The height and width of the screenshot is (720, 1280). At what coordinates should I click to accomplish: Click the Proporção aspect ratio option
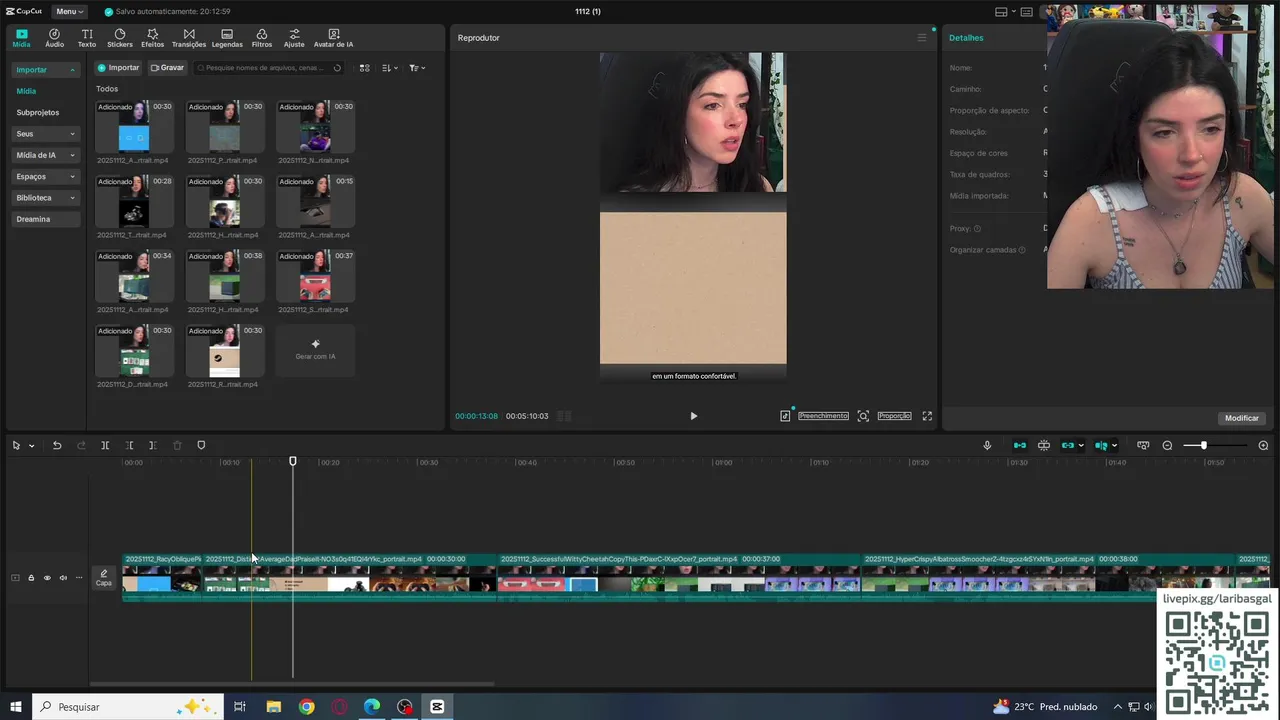pyautogui.click(x=894, y=416)
